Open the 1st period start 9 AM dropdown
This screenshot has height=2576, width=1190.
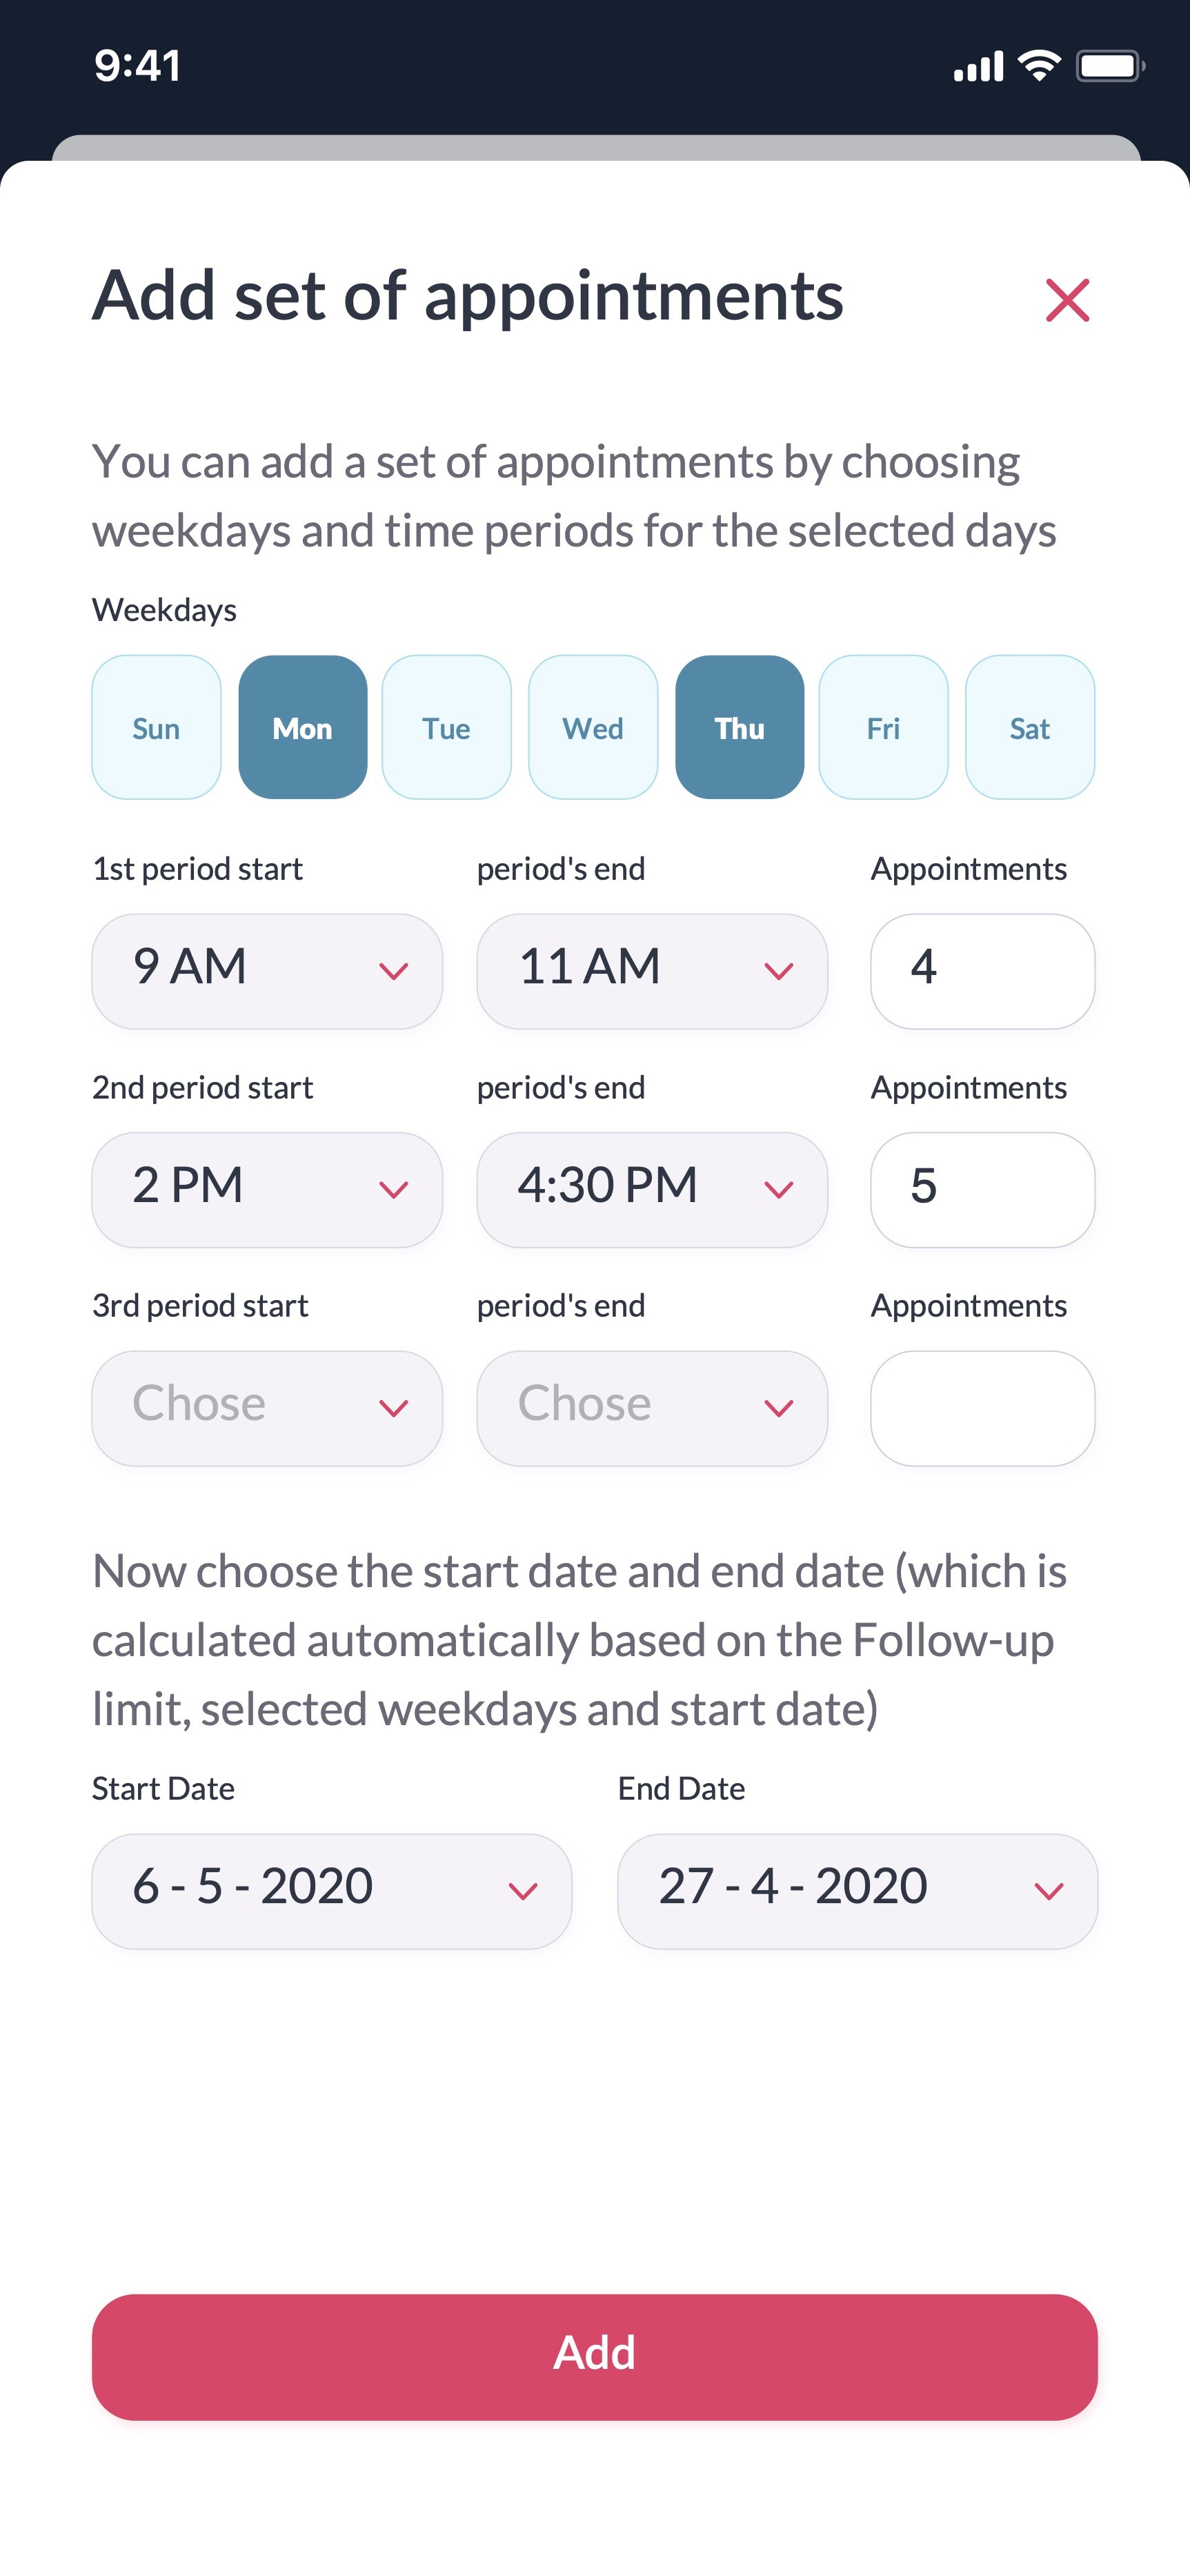click(267, 971)
